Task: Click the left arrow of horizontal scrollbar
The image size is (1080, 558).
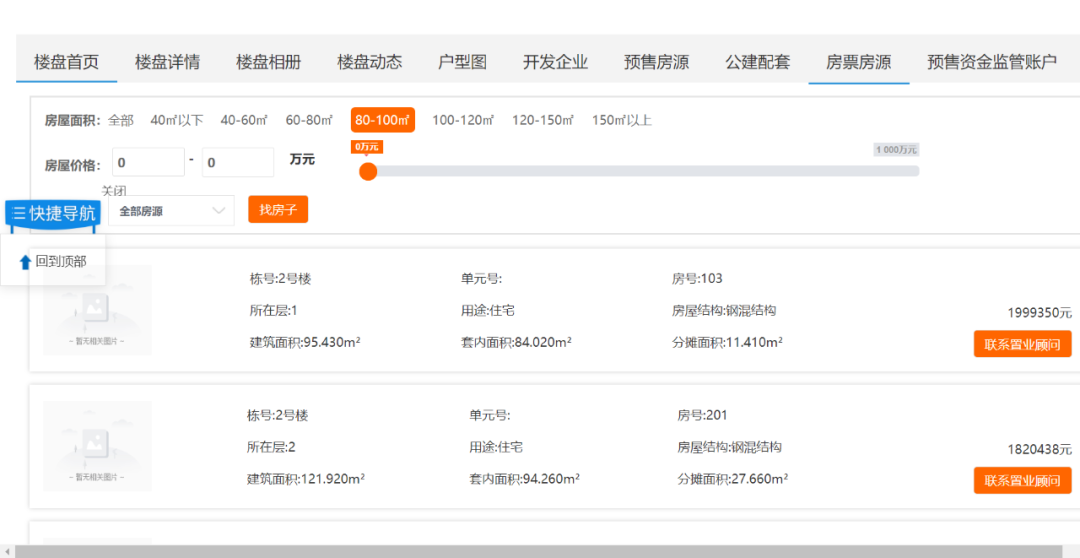Action: (8, 552)
